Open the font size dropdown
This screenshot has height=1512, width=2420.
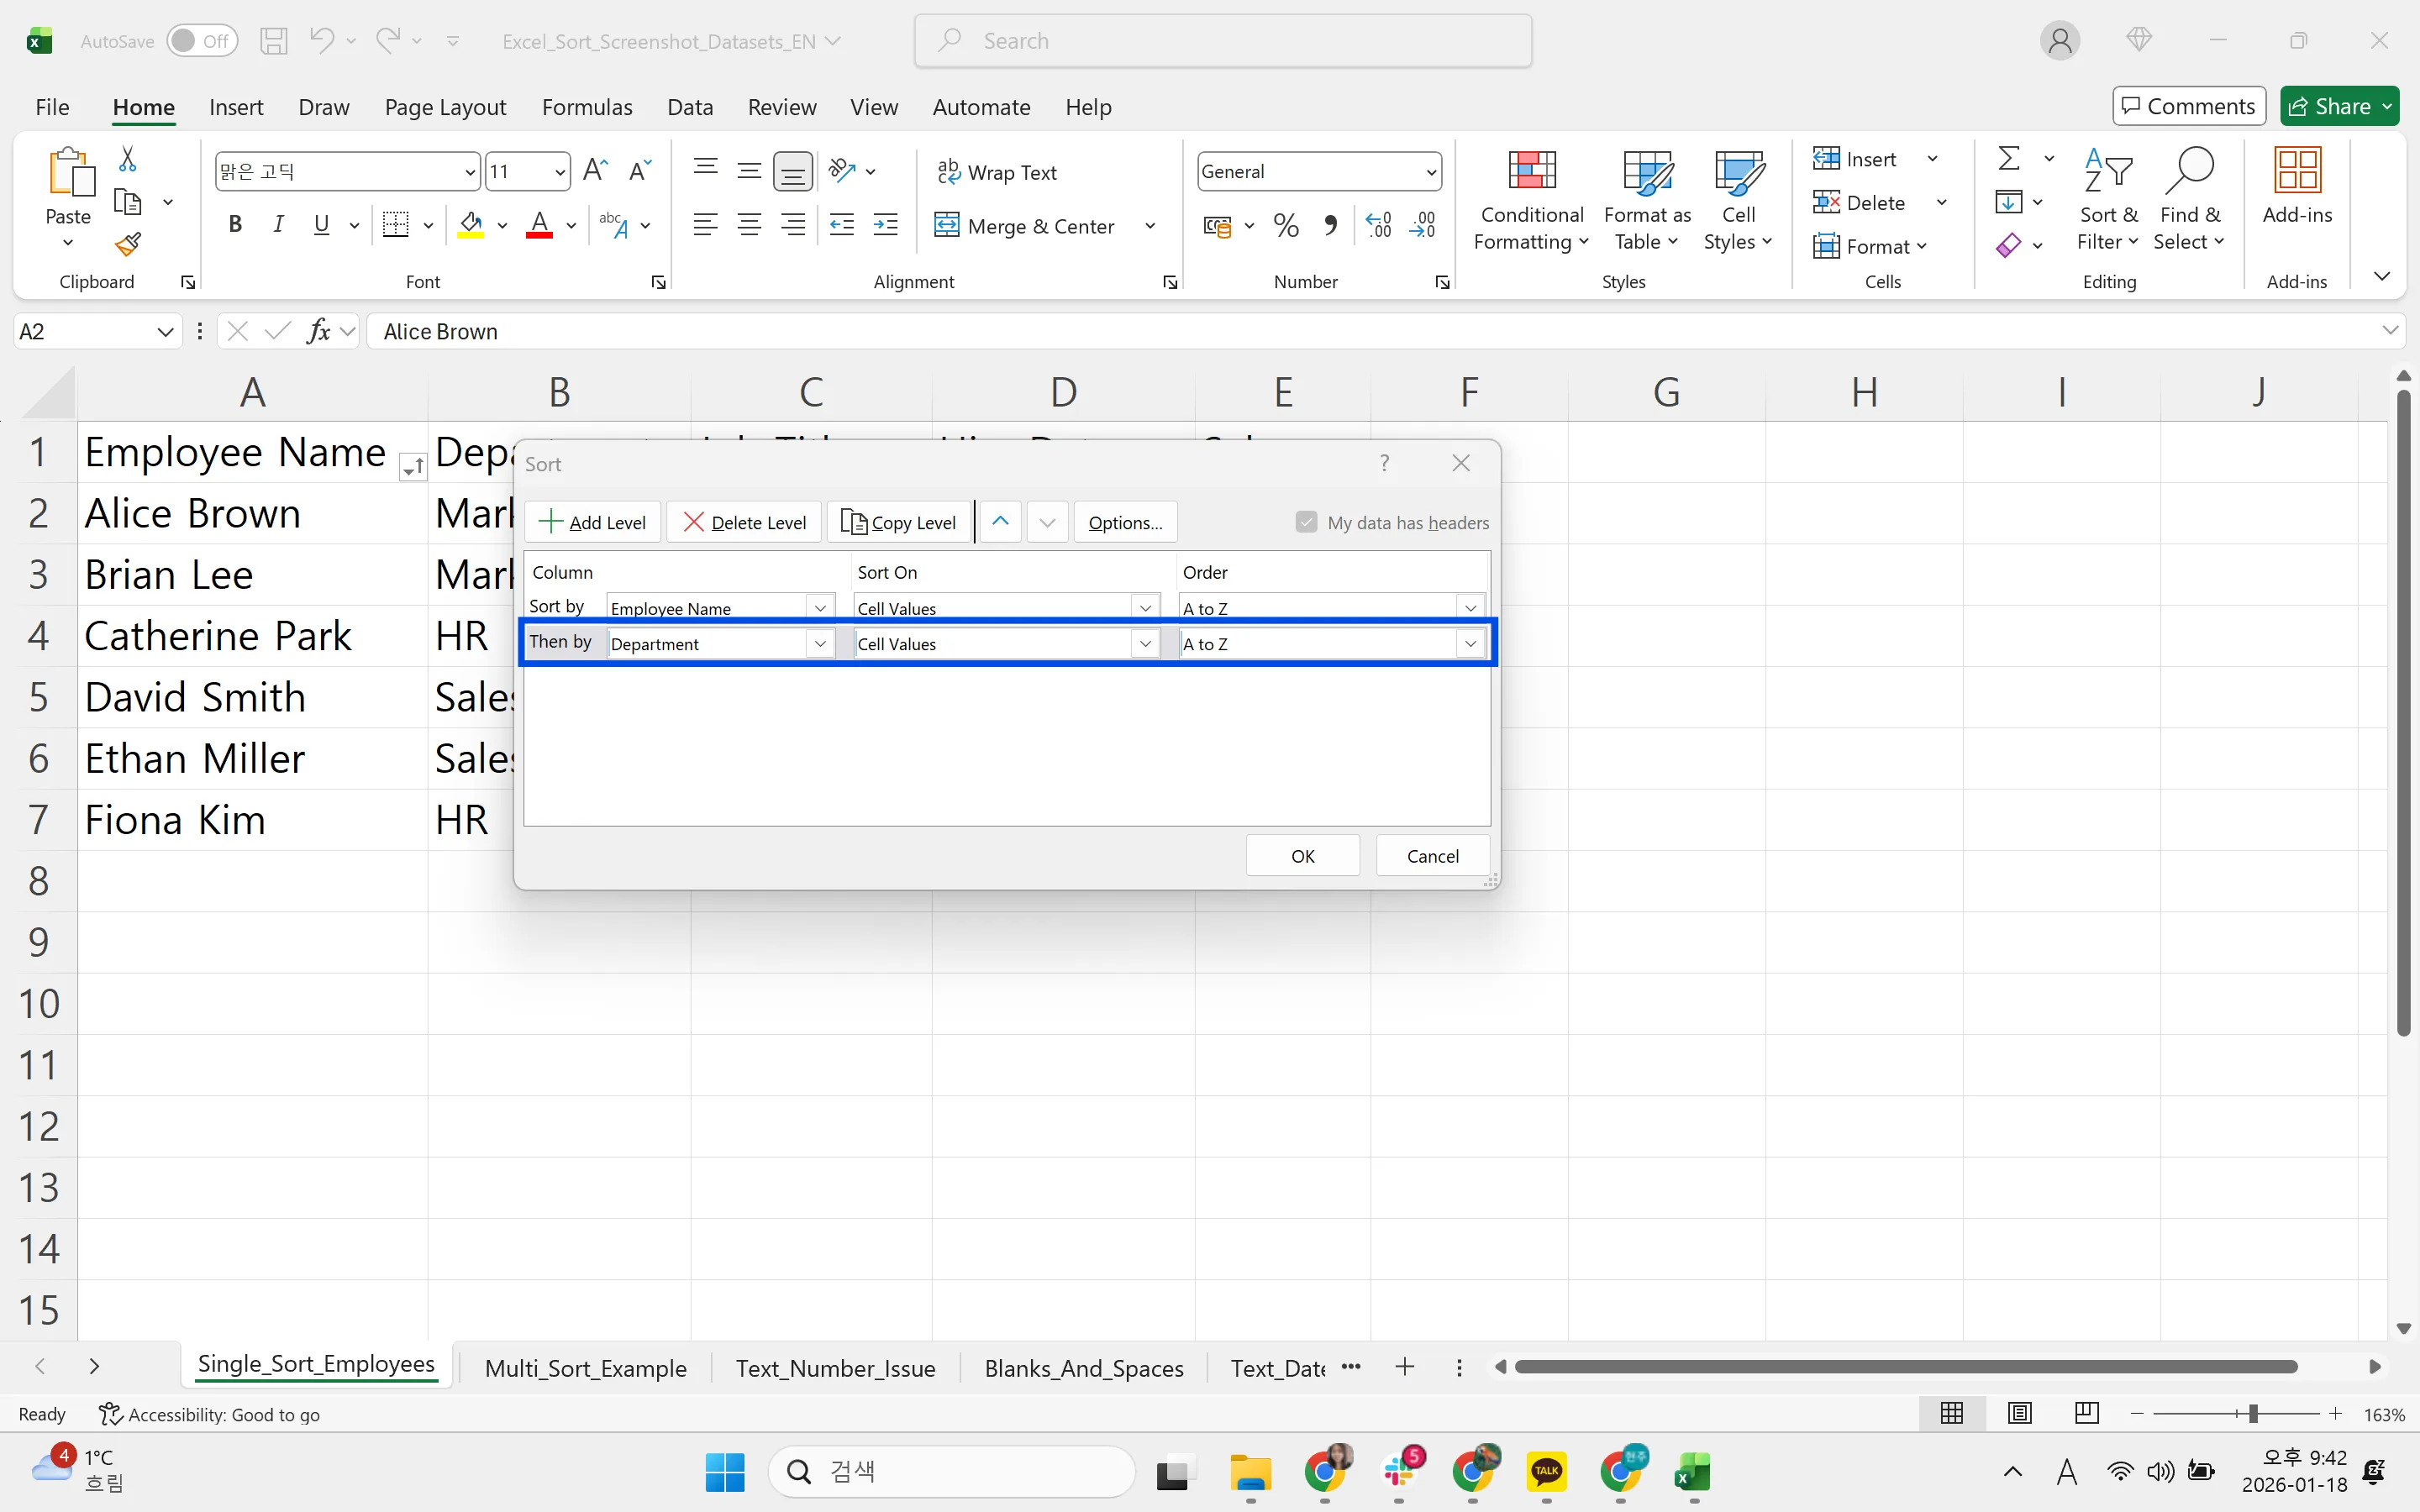(x=558, y=171)
